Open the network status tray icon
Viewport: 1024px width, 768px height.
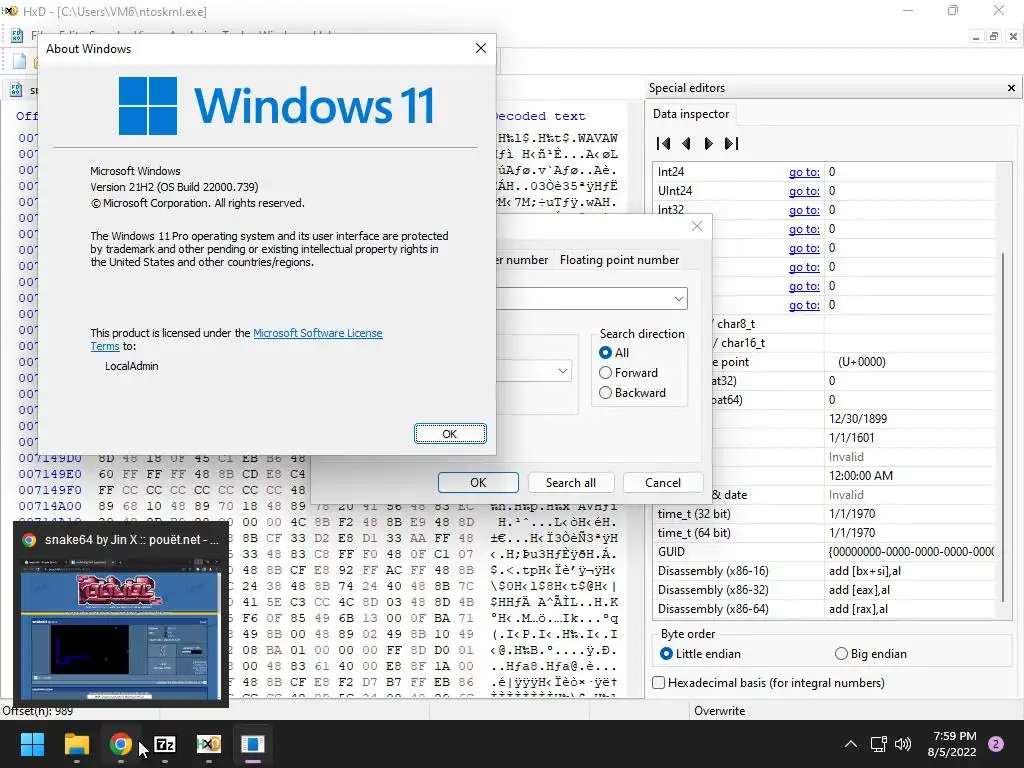pos(878,744)
